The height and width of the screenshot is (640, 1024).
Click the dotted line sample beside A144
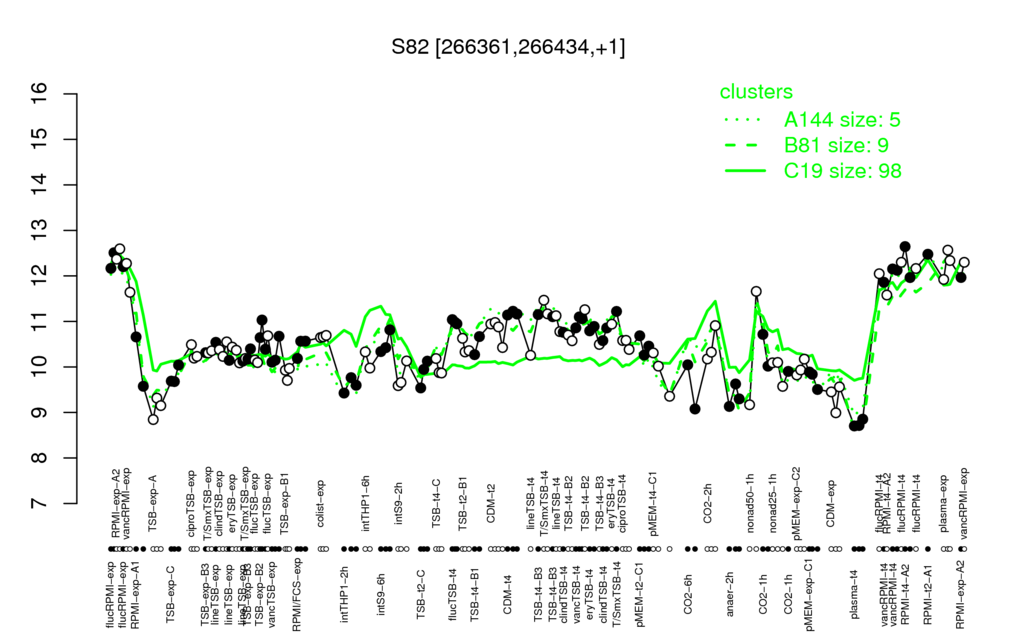745,120
